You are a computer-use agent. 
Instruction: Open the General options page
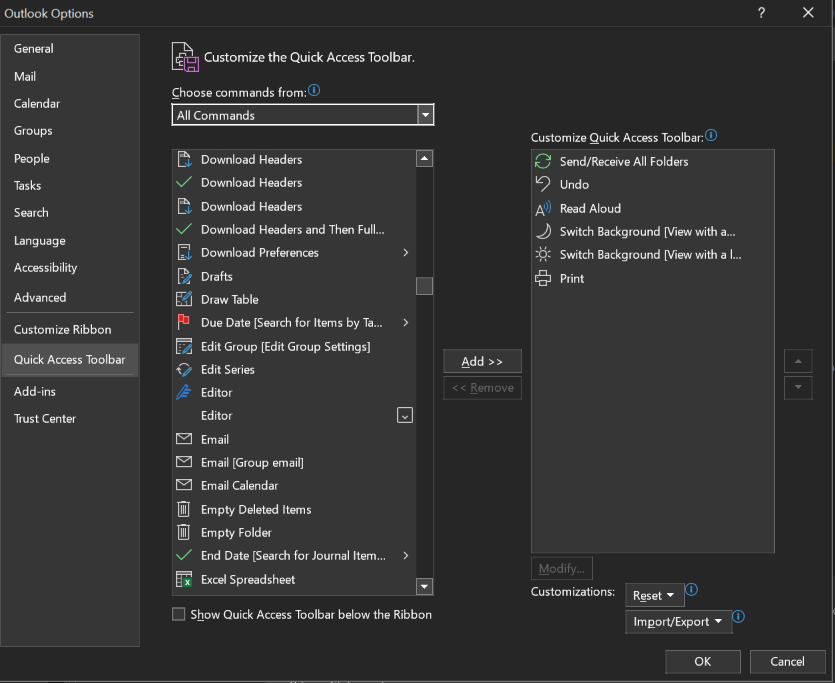tap(34, 48)
